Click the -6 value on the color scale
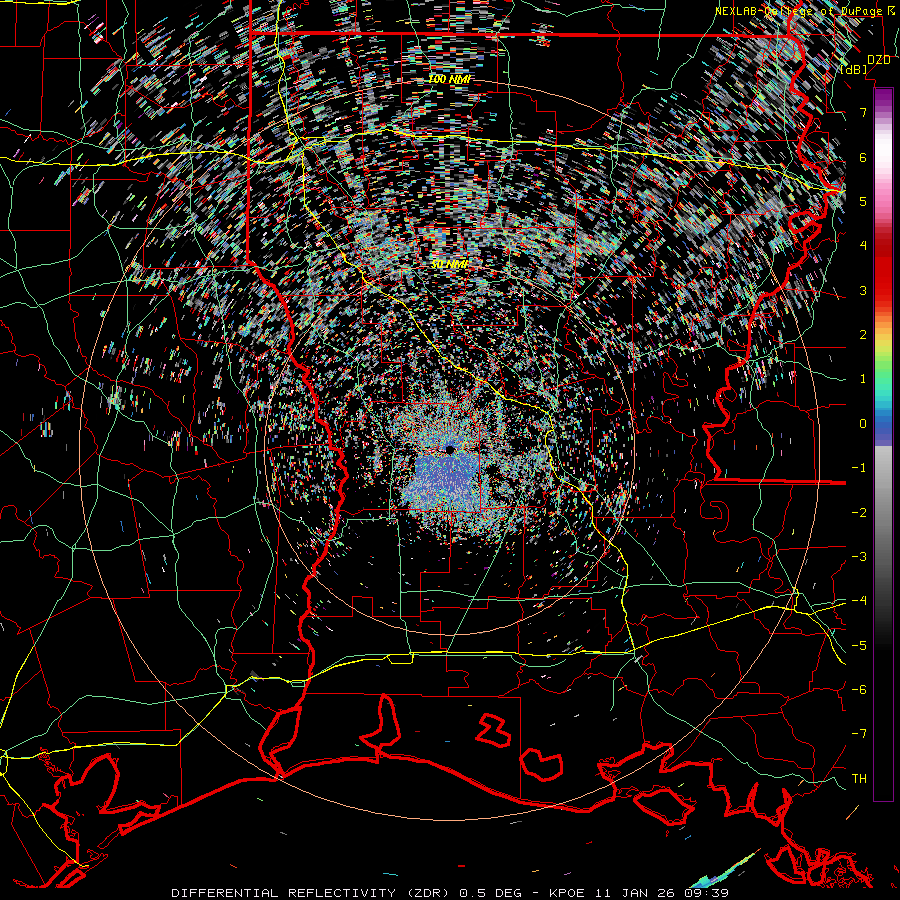This screenshot has height=900, width=900. [x=859, y=690]
